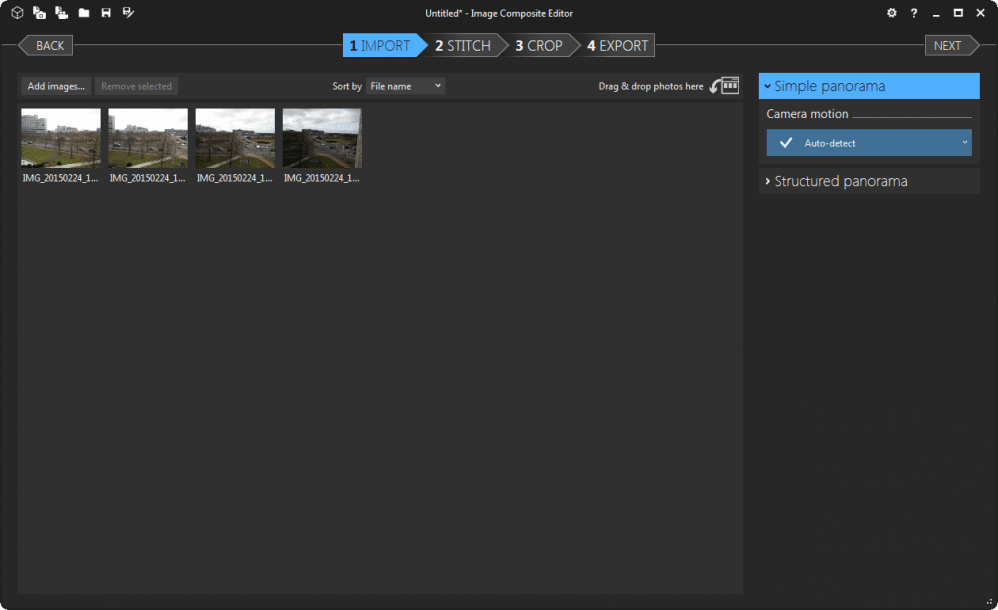Start a new panorama project

tap(17, 13)
